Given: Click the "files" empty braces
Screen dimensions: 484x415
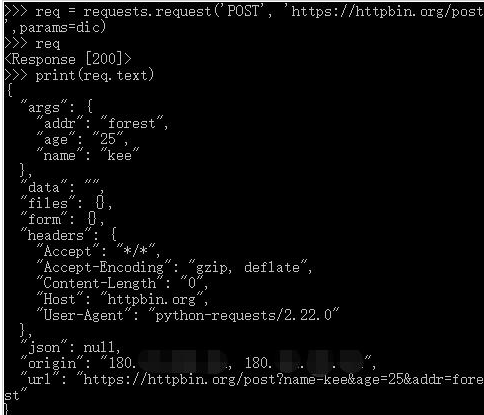Looking at the screenshot, I should (100, 203).
